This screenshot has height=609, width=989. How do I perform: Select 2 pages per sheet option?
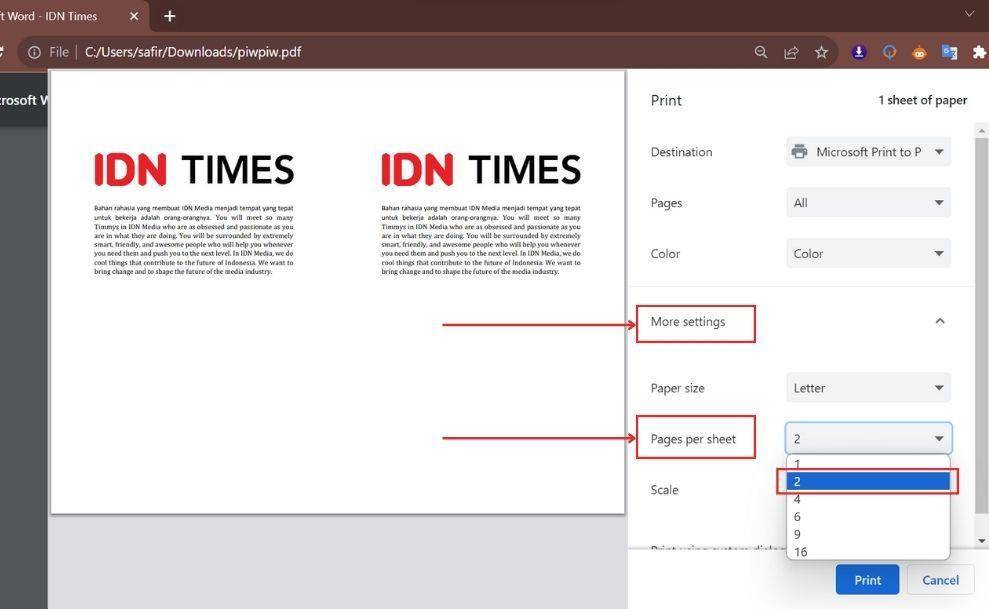[x=868, y=482]
